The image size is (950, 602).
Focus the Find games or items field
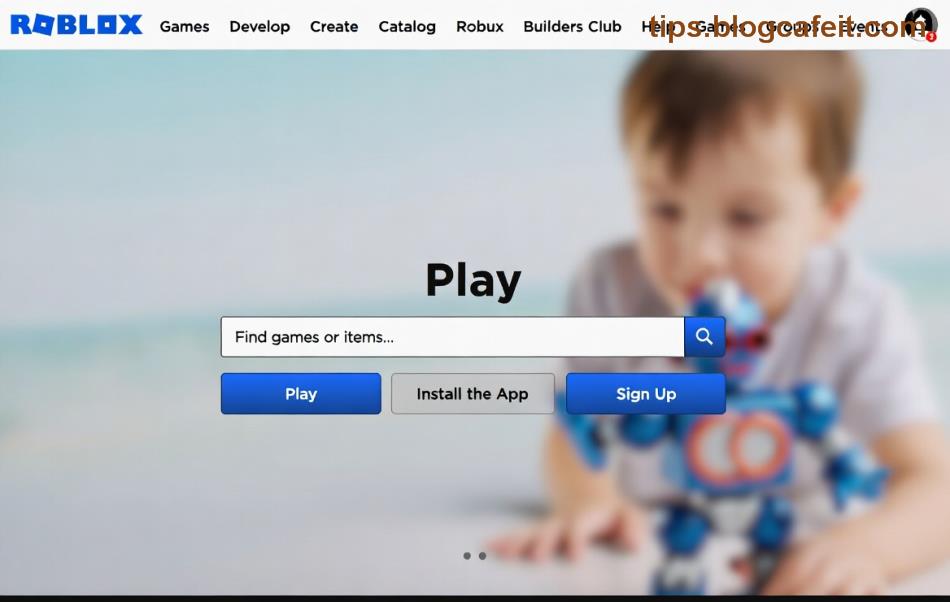453,337
